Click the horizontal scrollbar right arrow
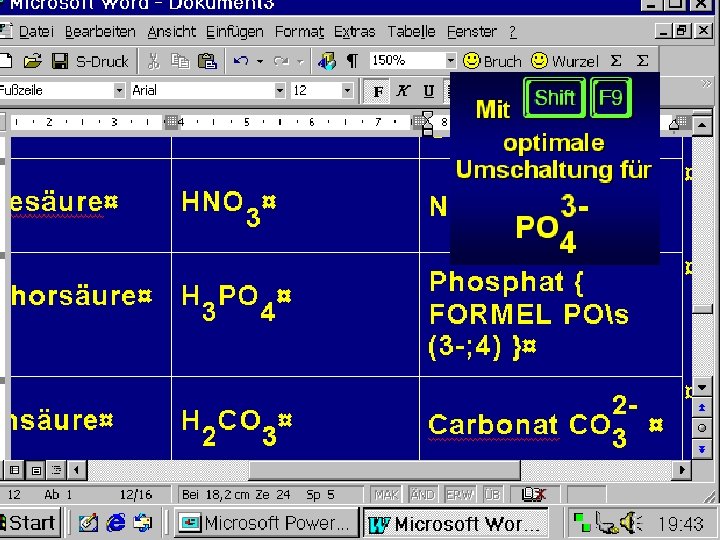The image size is (720, 540). coord(682,470)
